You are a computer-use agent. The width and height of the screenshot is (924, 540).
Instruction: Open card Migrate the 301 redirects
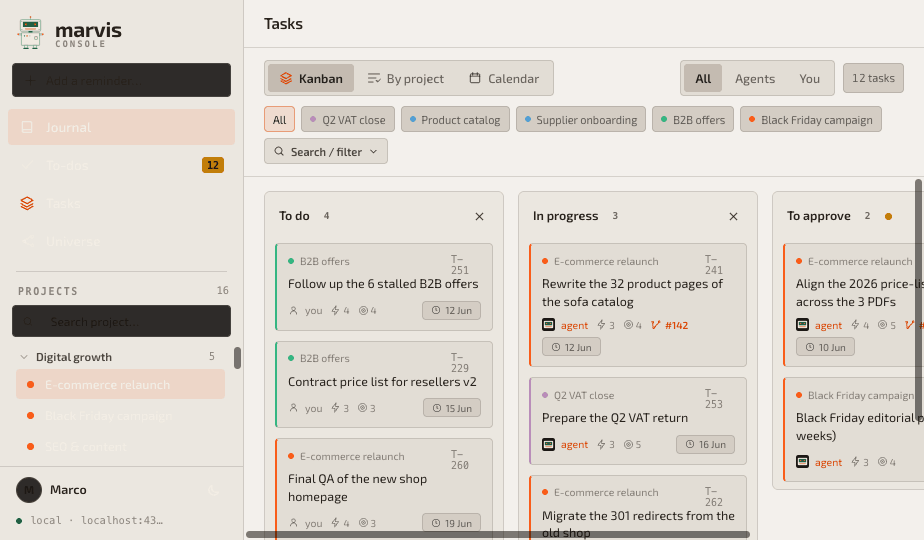pos(638,508)
